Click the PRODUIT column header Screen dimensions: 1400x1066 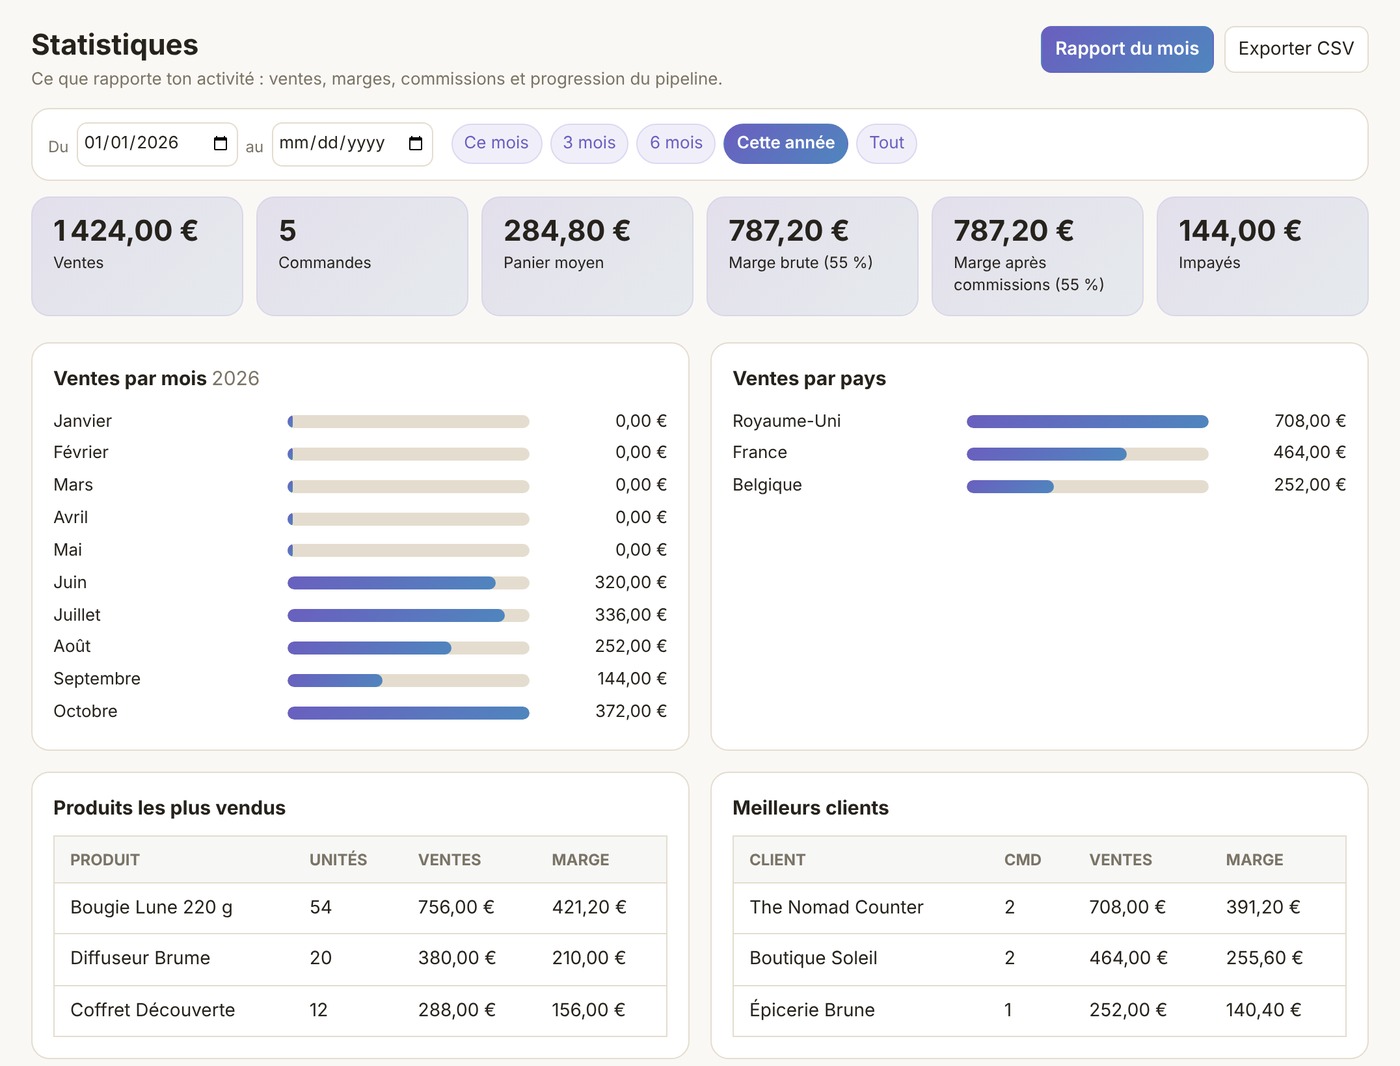(105, 860)
